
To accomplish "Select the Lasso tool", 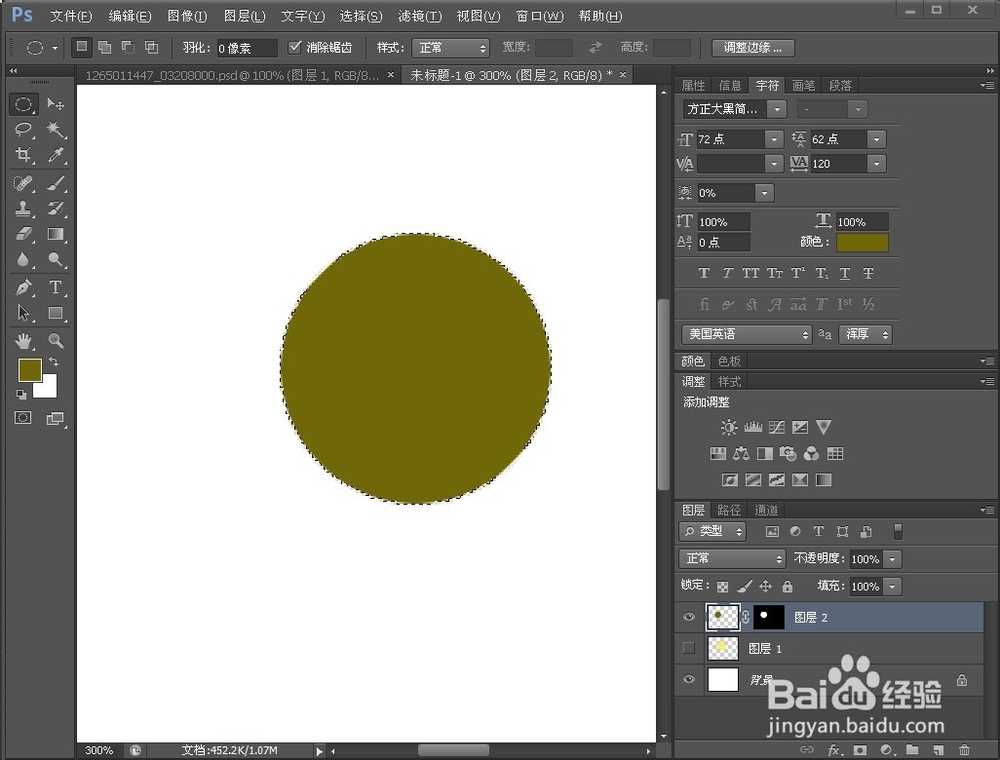I will [24, 129].
